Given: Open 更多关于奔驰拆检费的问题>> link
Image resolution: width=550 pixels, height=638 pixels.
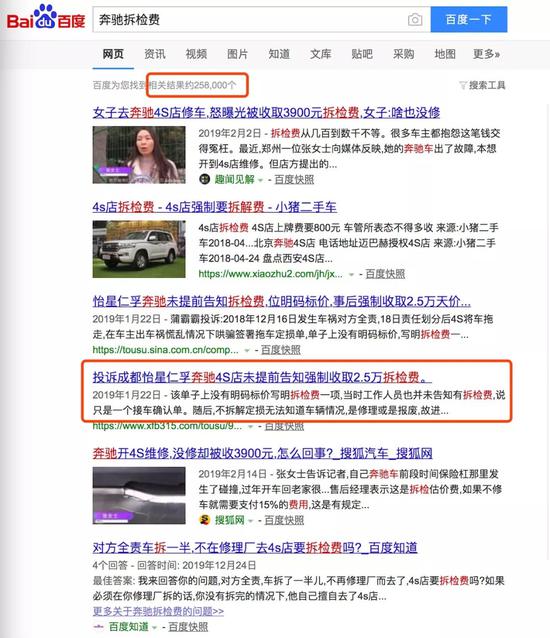Looking at the screenshot, I should [158, 611].
